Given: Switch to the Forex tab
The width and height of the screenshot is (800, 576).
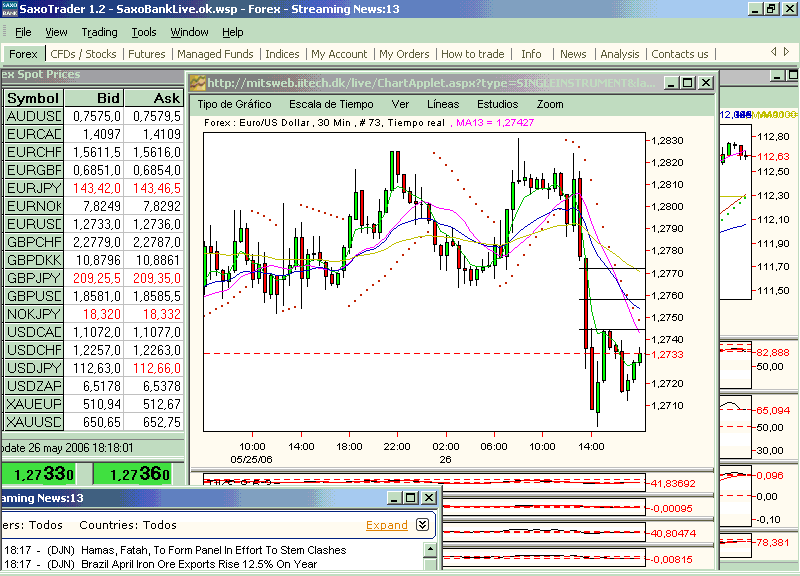Looking at the screenshot, I should point(23,54).
